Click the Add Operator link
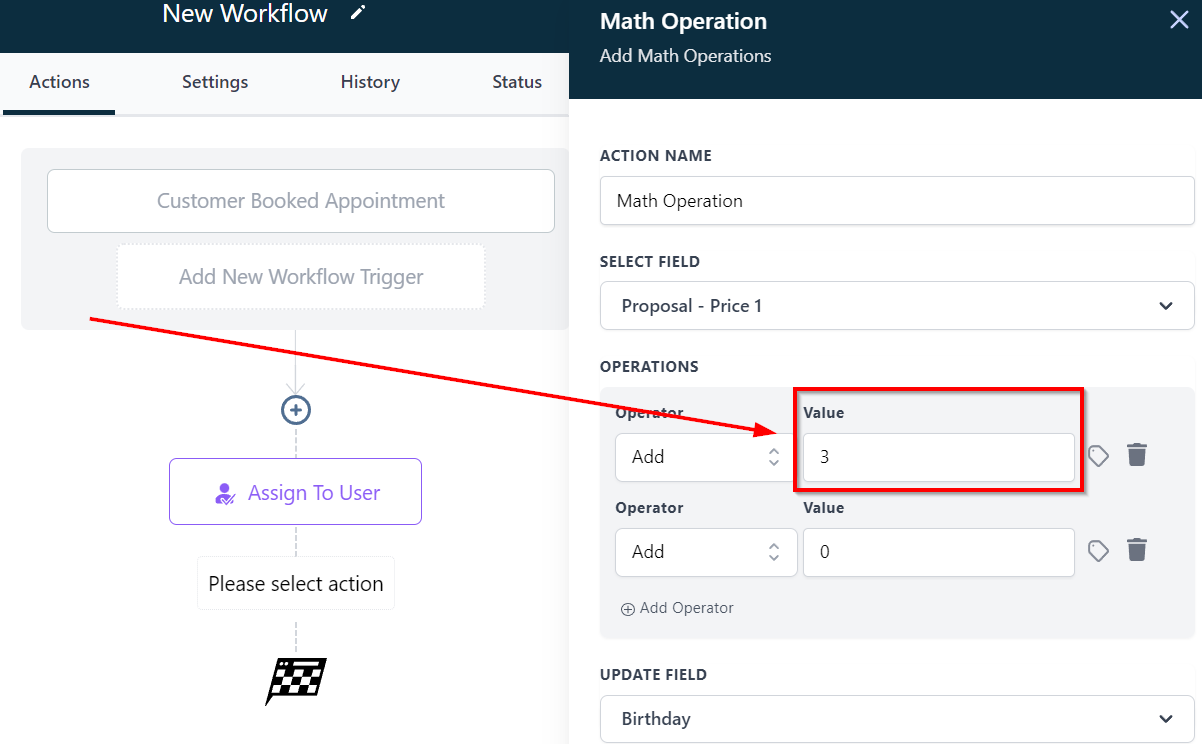Image resolution: width=1202 pixels, height=744 pixels. (x=677, y=608)
